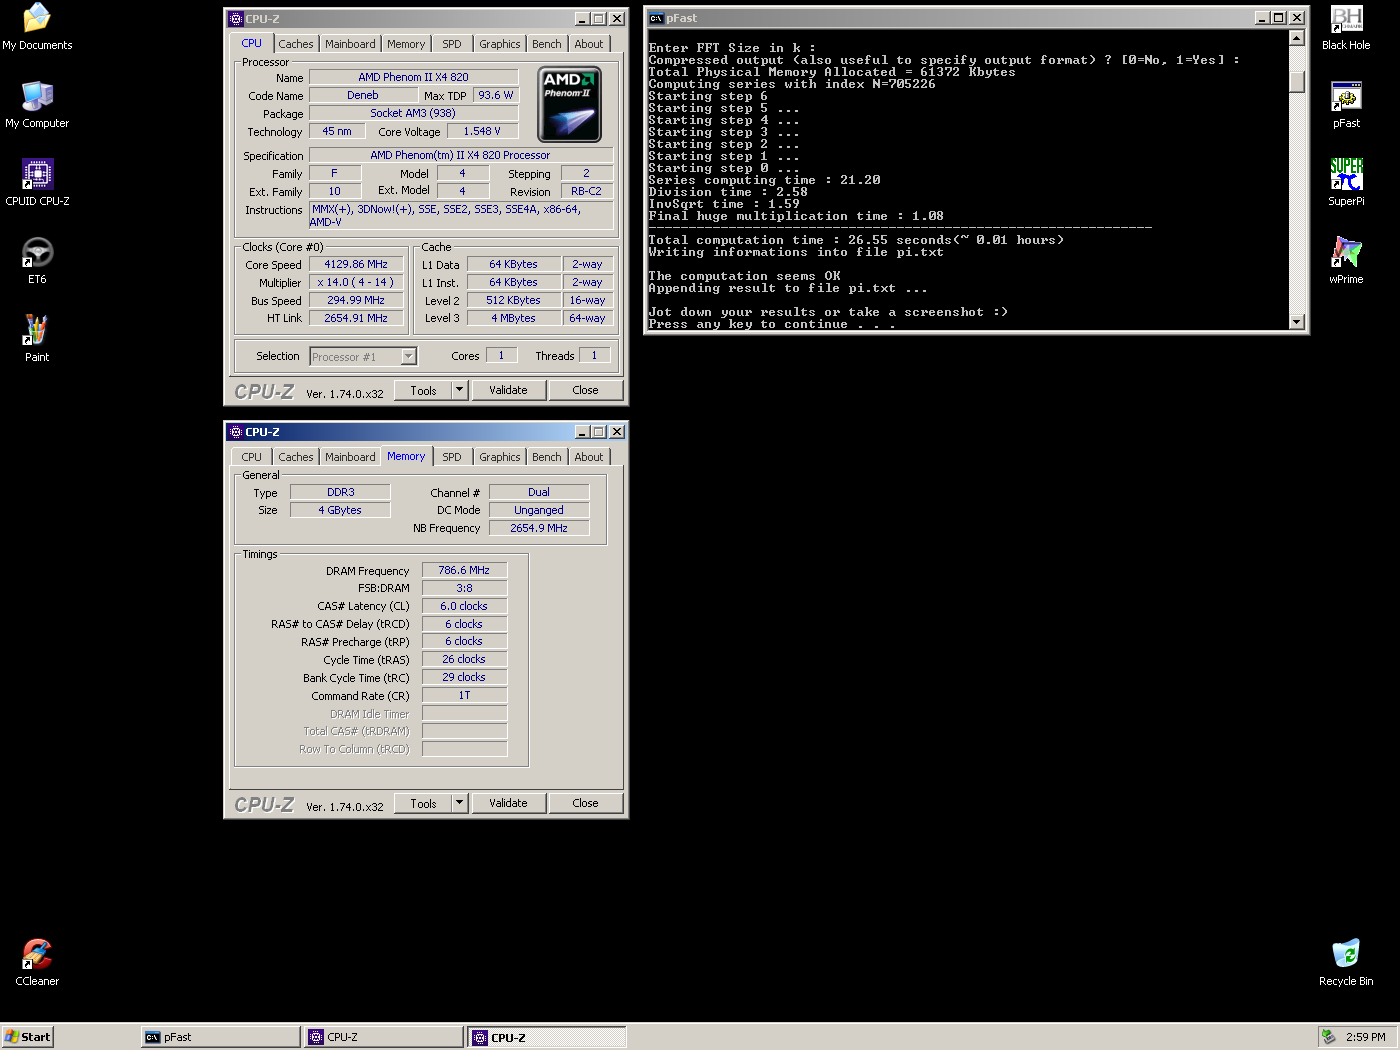Open Bench tab in top CPU-Z window
The image size is (1400, 1050).
(546, 44)
